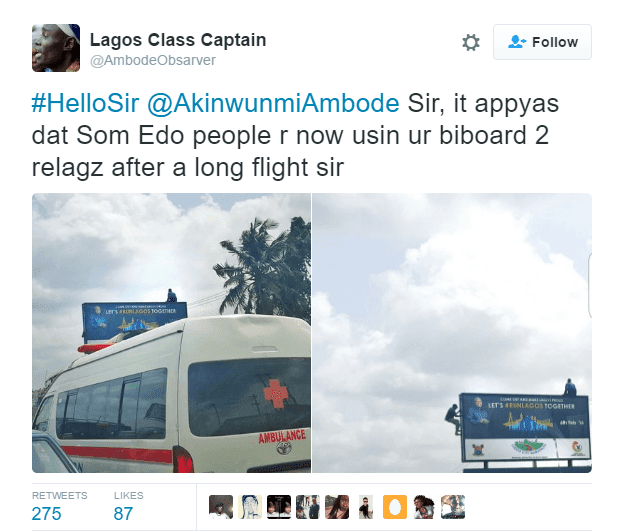This screenshot has height=531, width=618.
Task: Open first liker avatar in the row
Action: point(221,507)
